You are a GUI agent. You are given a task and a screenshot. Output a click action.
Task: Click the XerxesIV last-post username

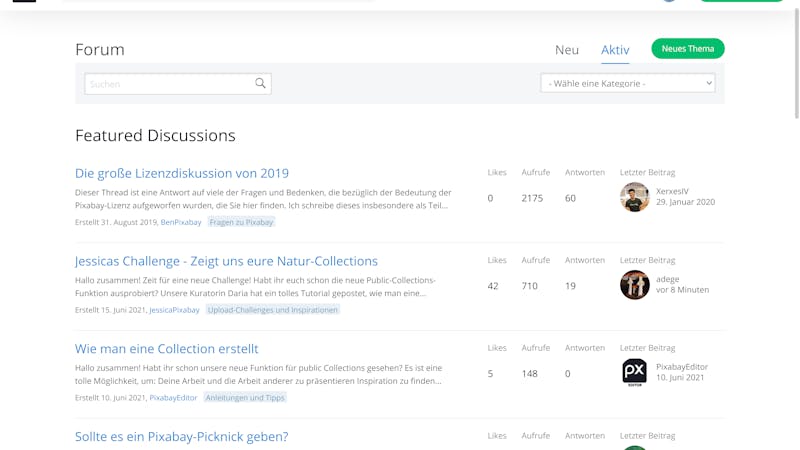(x=672, y=191)
